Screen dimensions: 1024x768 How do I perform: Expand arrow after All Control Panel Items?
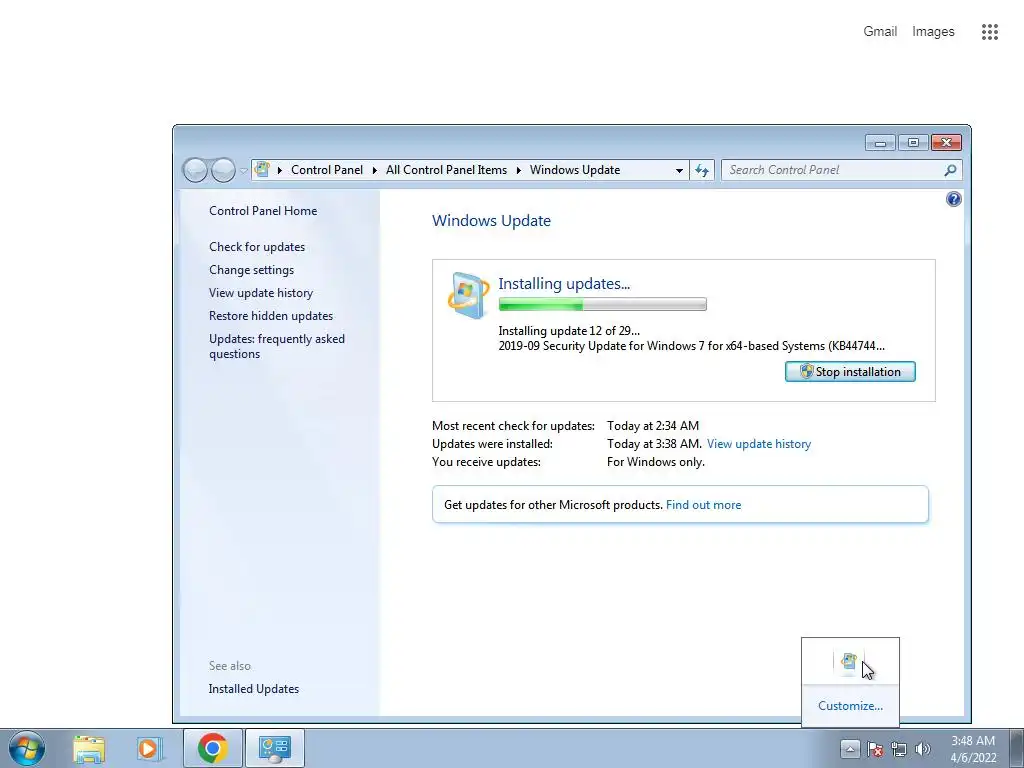click(x=519, y=170)
